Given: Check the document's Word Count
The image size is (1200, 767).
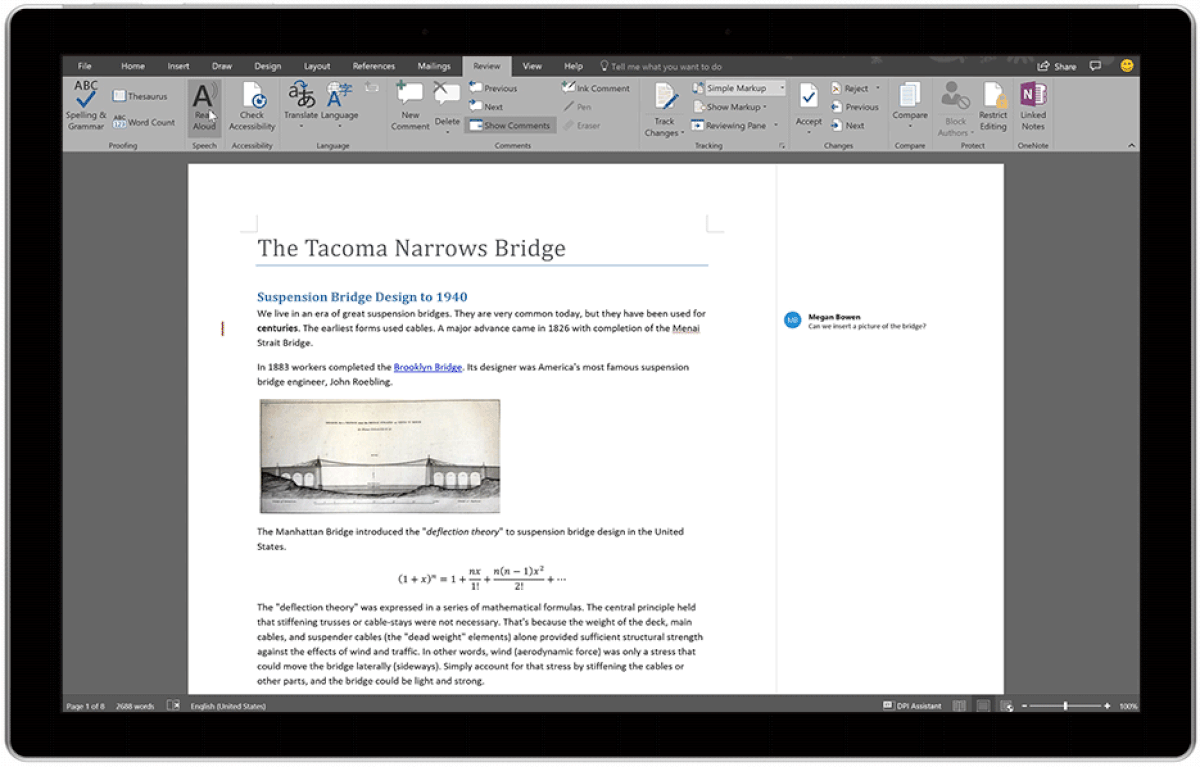Looking at the screenshot, I should pyautogui.click(x=146, y=122).
